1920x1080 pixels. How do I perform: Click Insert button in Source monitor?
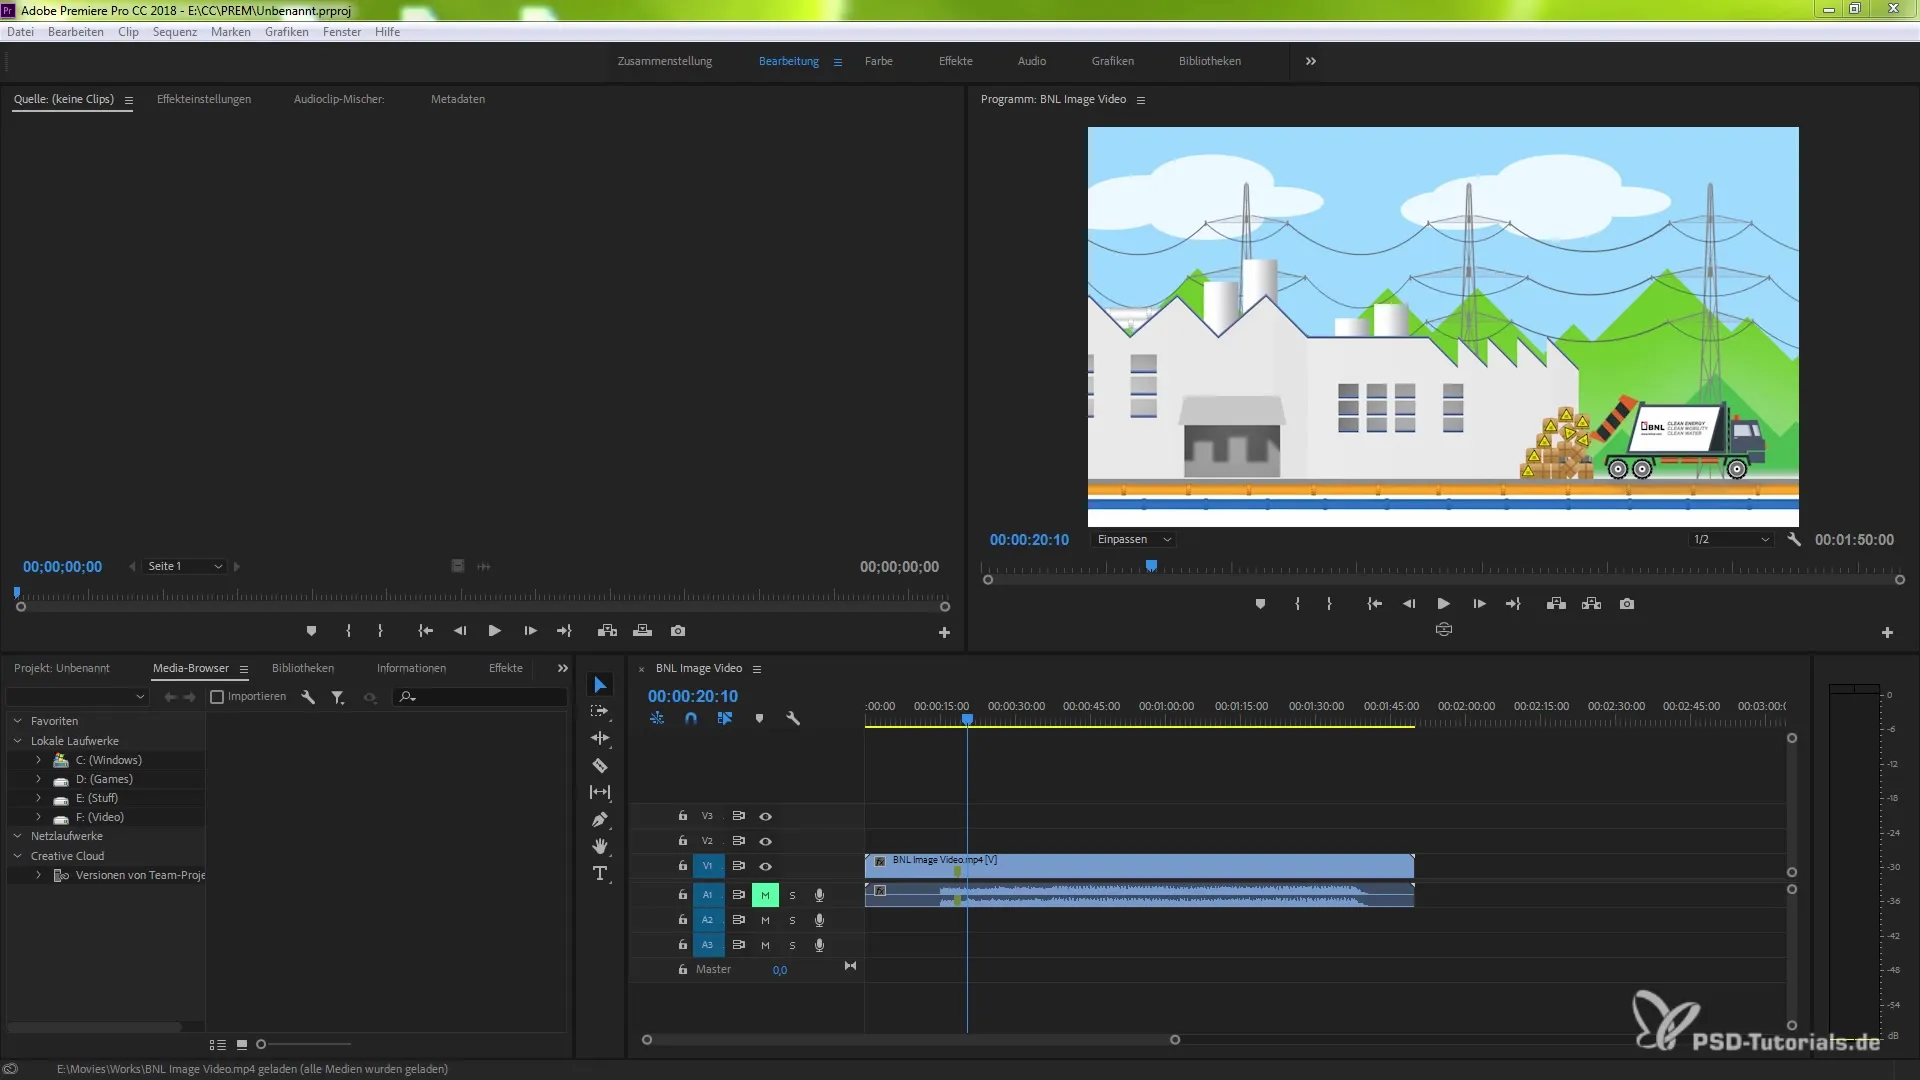[607, 631]
